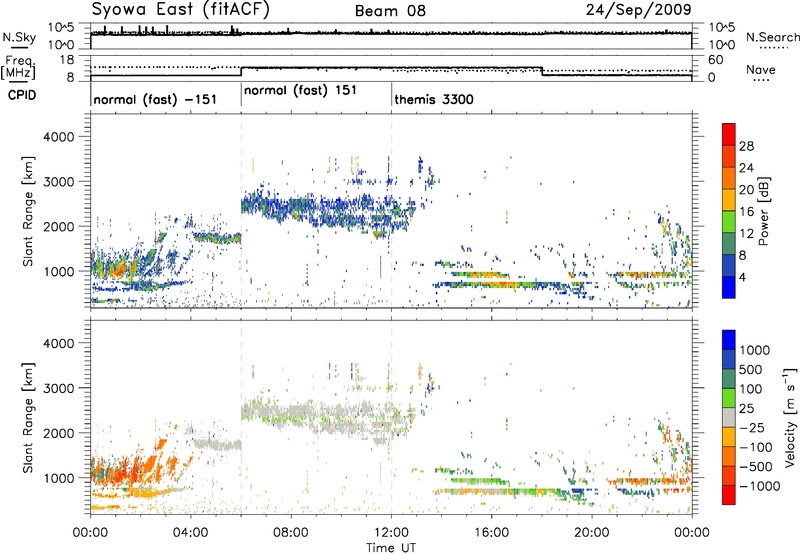Click the '500' value on Velocity colorbar

click(x=751, y=370)
